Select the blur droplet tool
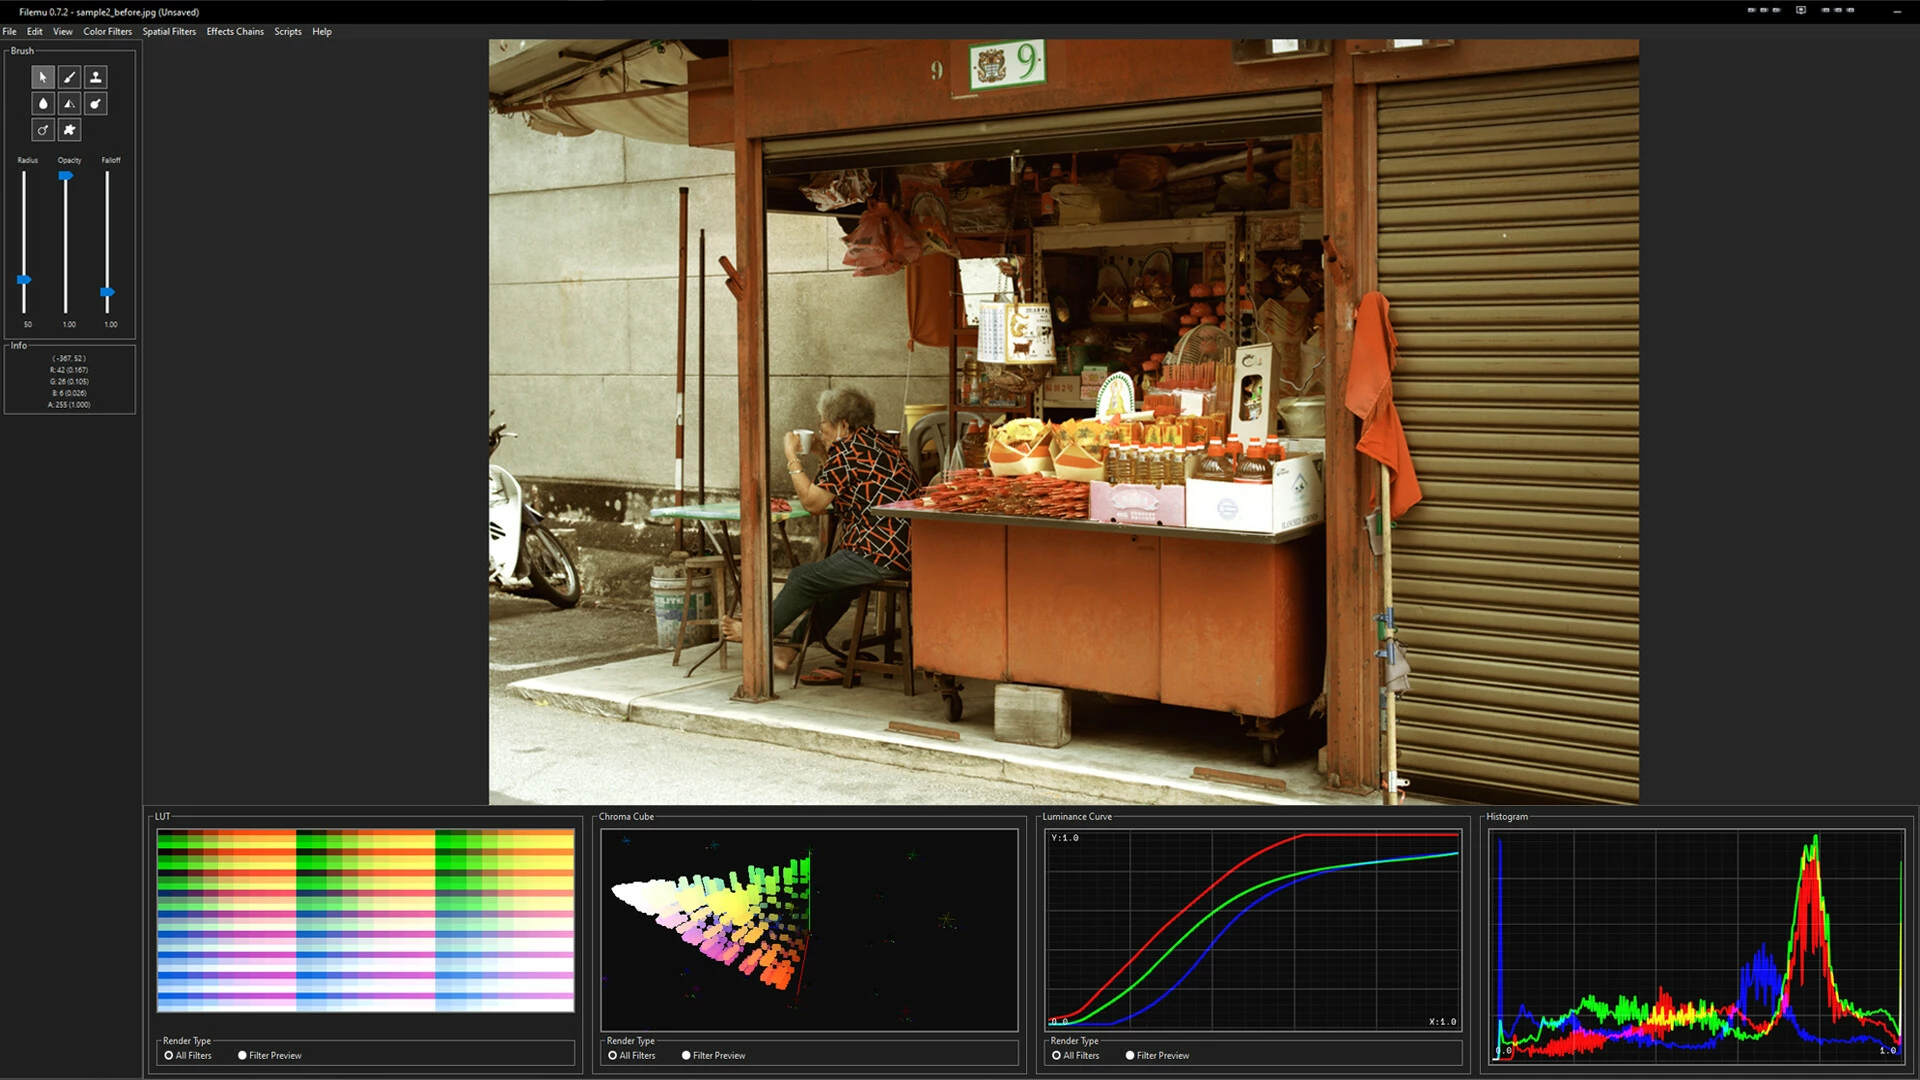 pyautogui.click(x=43, y=103)
